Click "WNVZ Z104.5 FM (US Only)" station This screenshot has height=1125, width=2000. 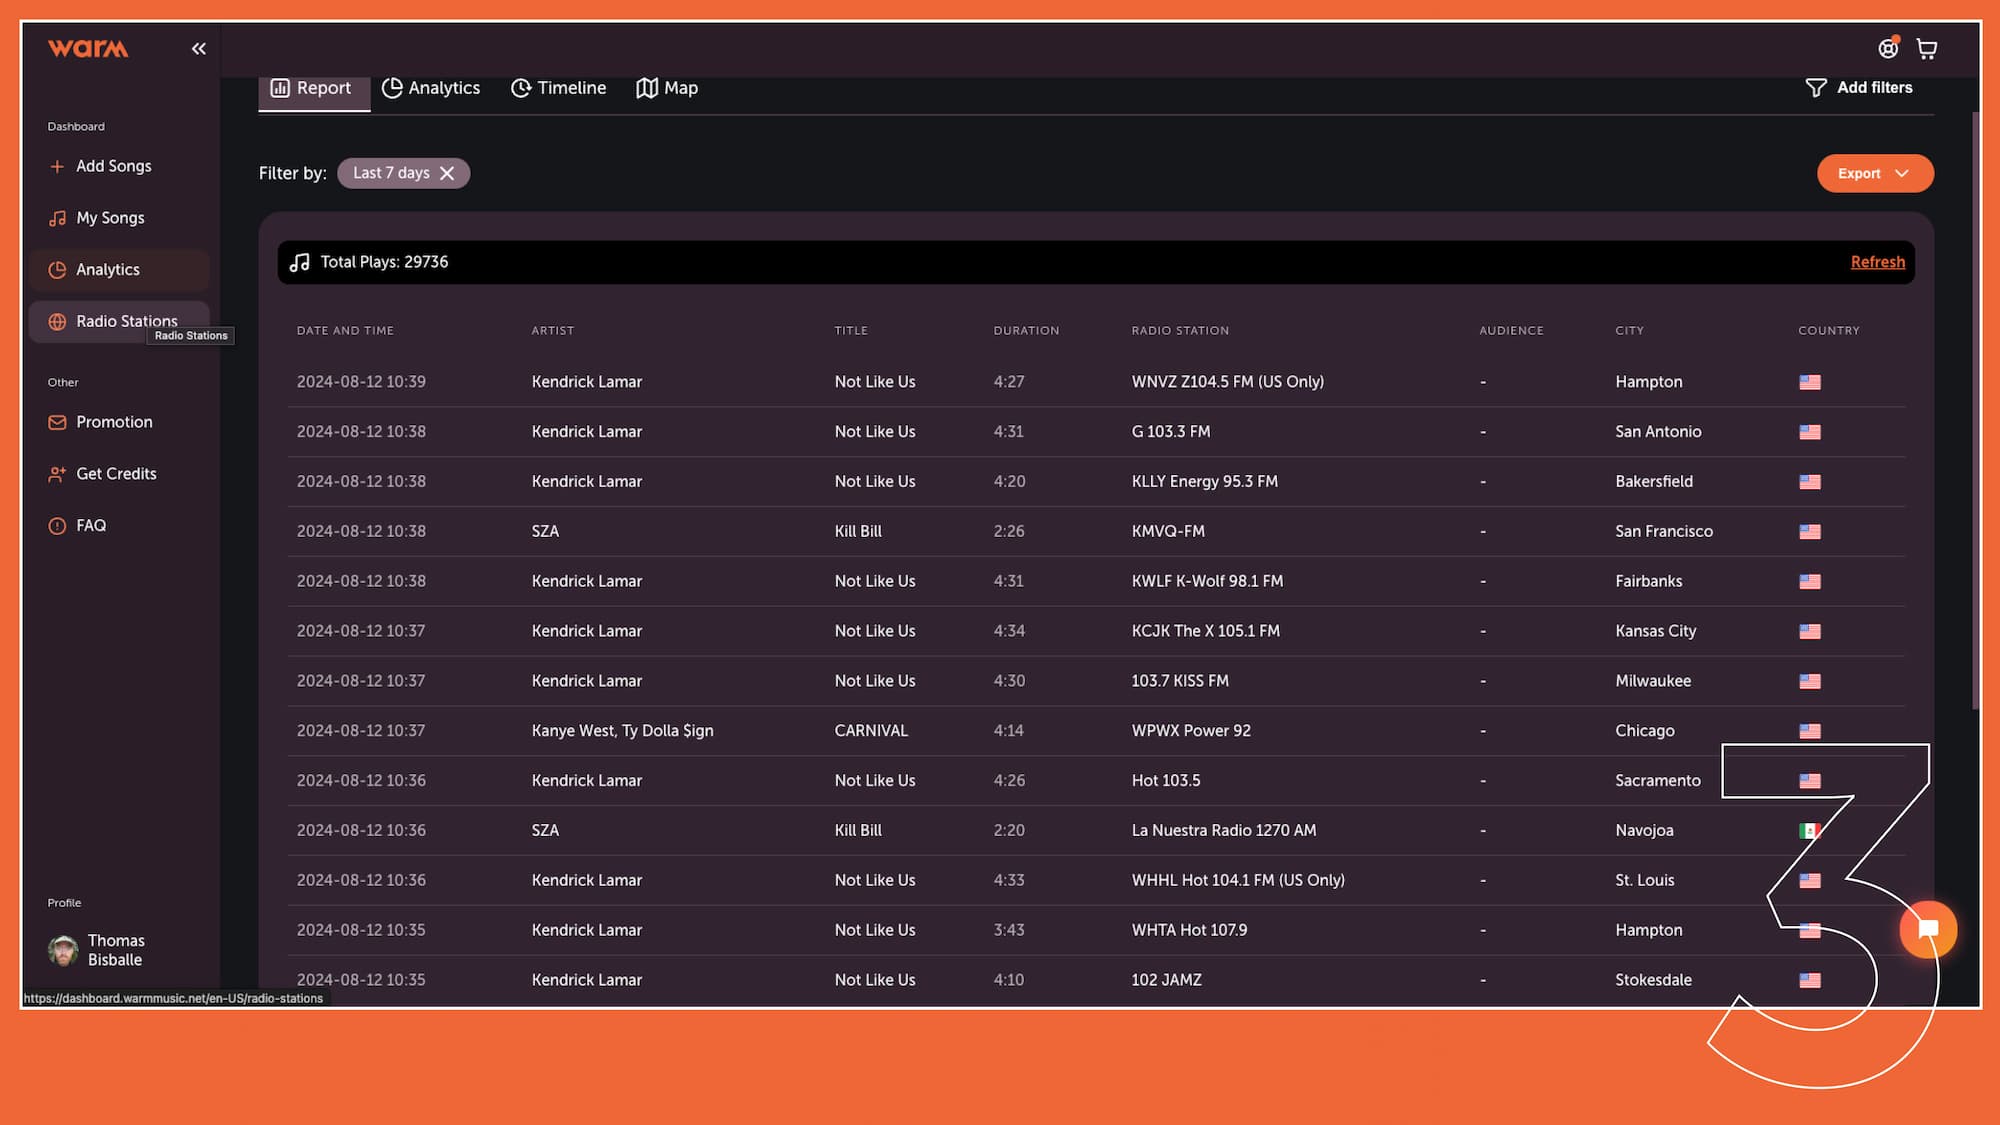pyautogui.click(x=1227, y=382)
